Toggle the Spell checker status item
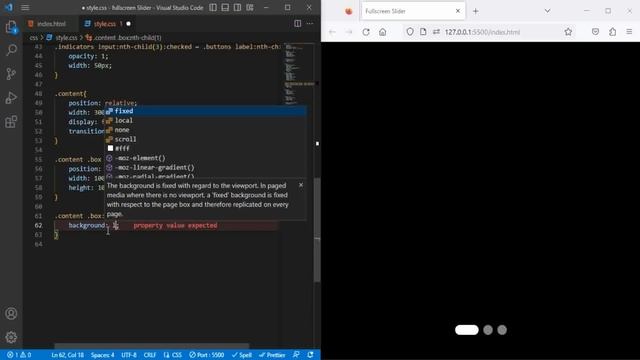The width and height of the screenshot is (640, 360). [242, 355]
